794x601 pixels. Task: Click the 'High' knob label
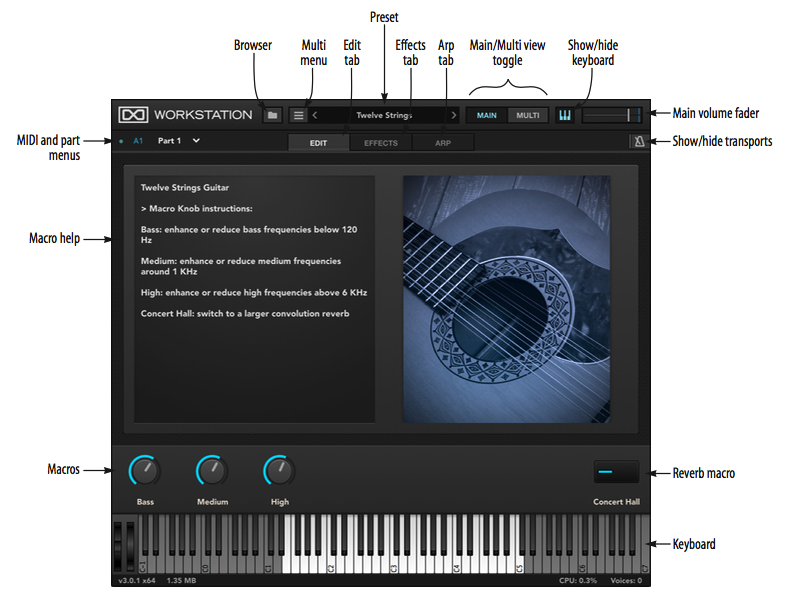click(x=280, y=502)
